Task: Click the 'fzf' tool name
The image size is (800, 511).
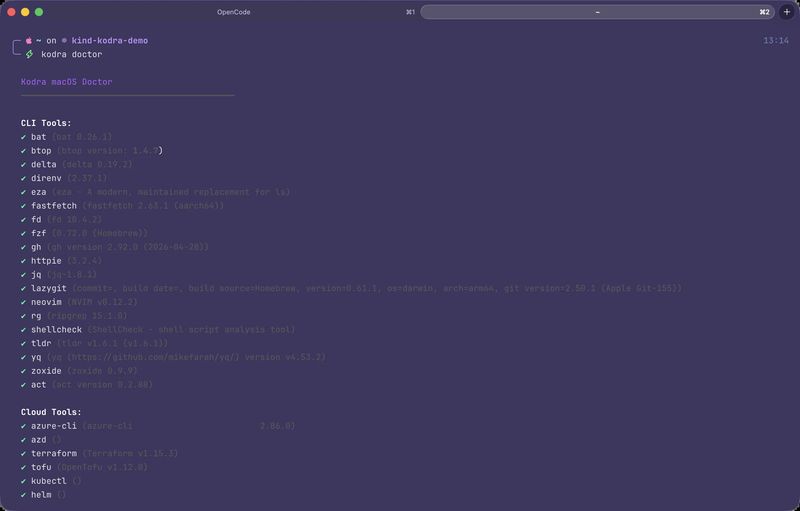Action: click(x=38, y=233)
